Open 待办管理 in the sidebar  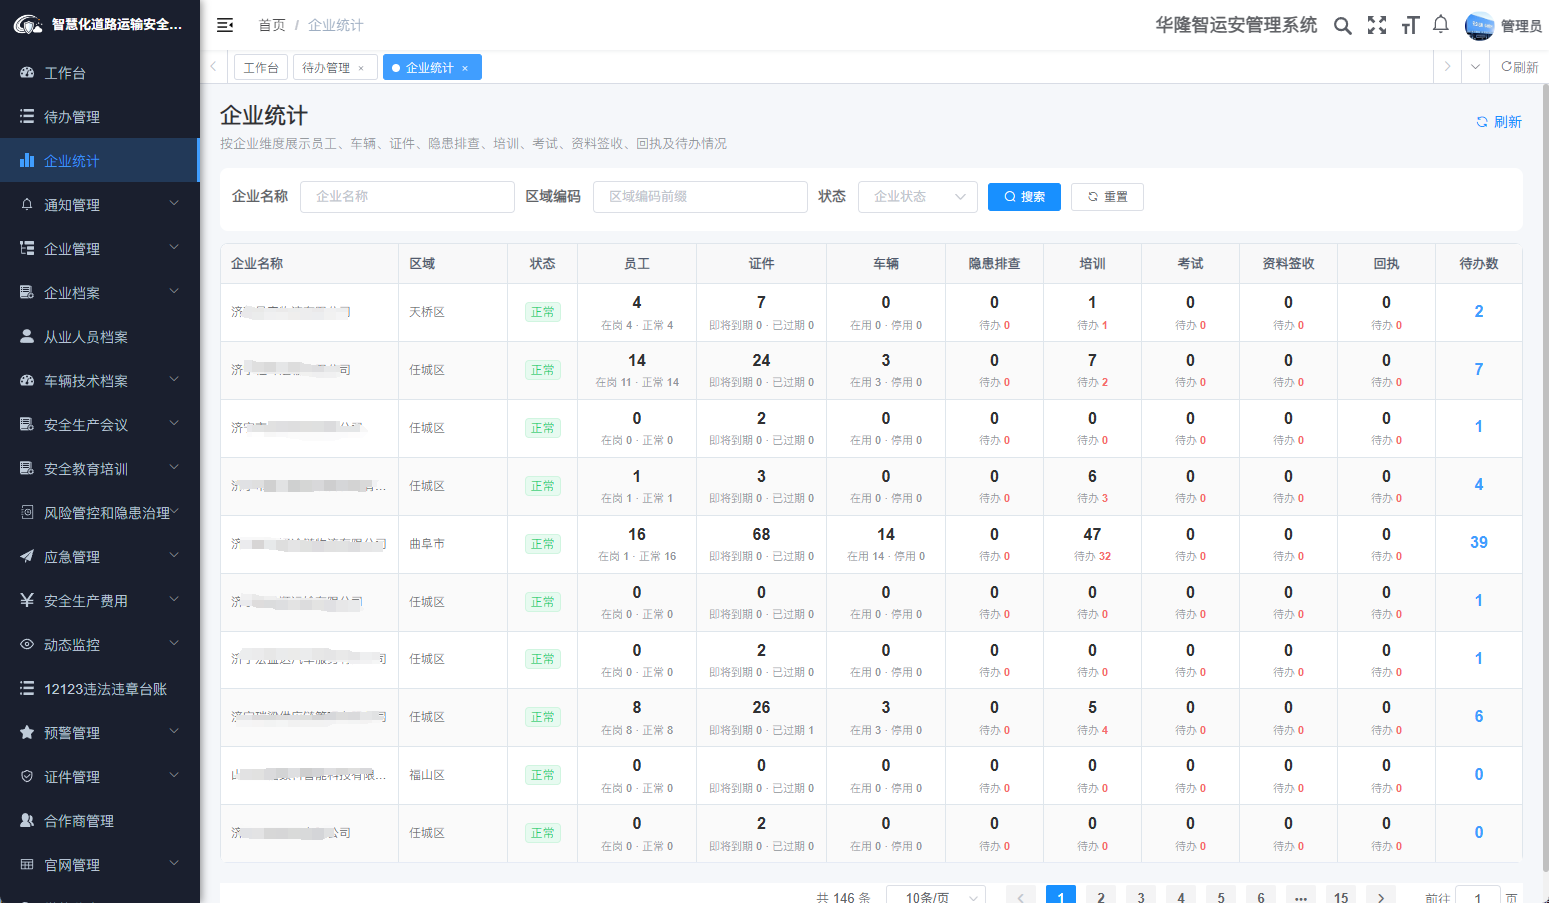click(x=100, y=117)
